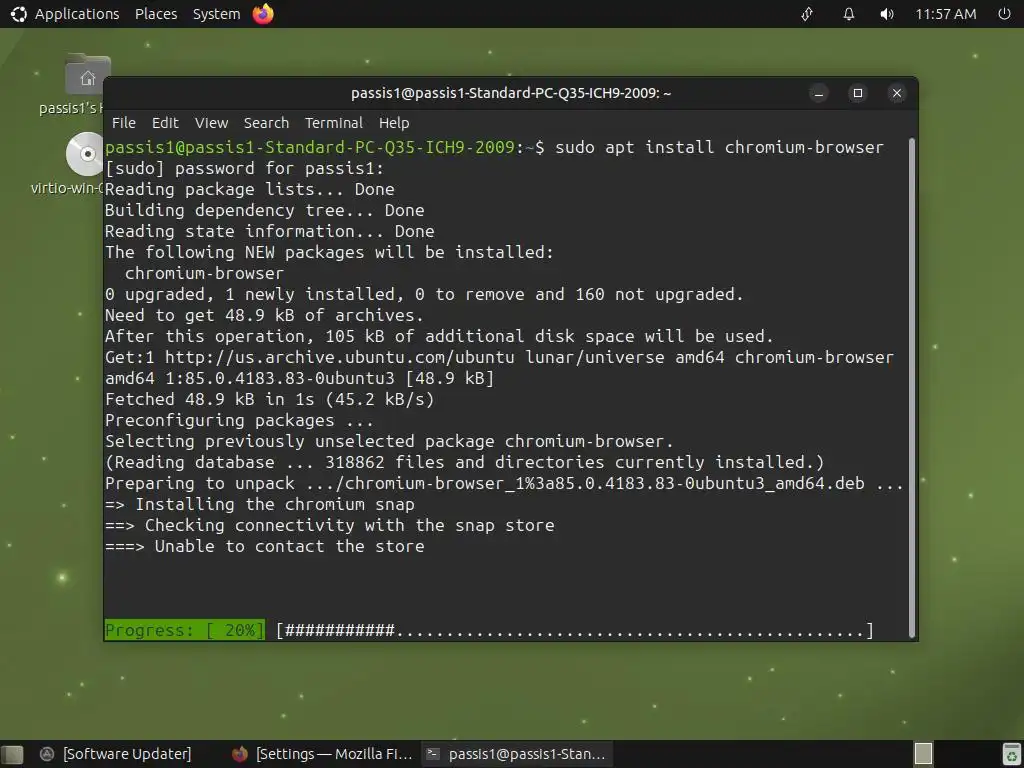1024x768 pixels.
Task: Switch to Software Updater in taskbar
Action: [116, 754]
